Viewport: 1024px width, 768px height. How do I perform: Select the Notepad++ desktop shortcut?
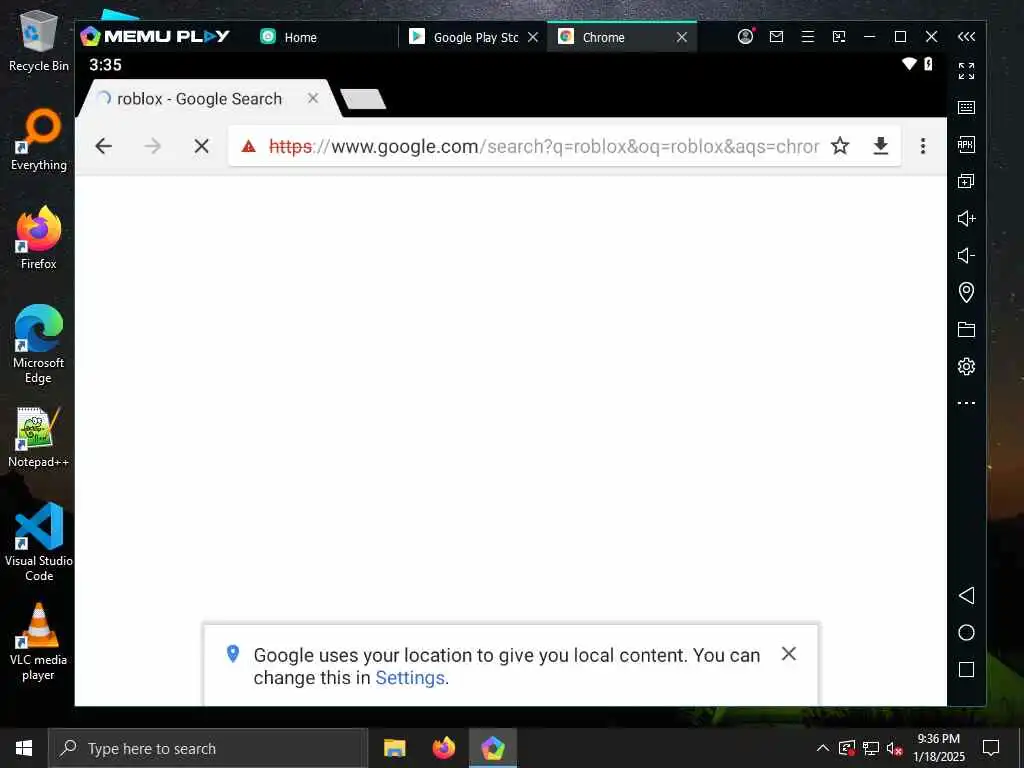coord(39,438)
